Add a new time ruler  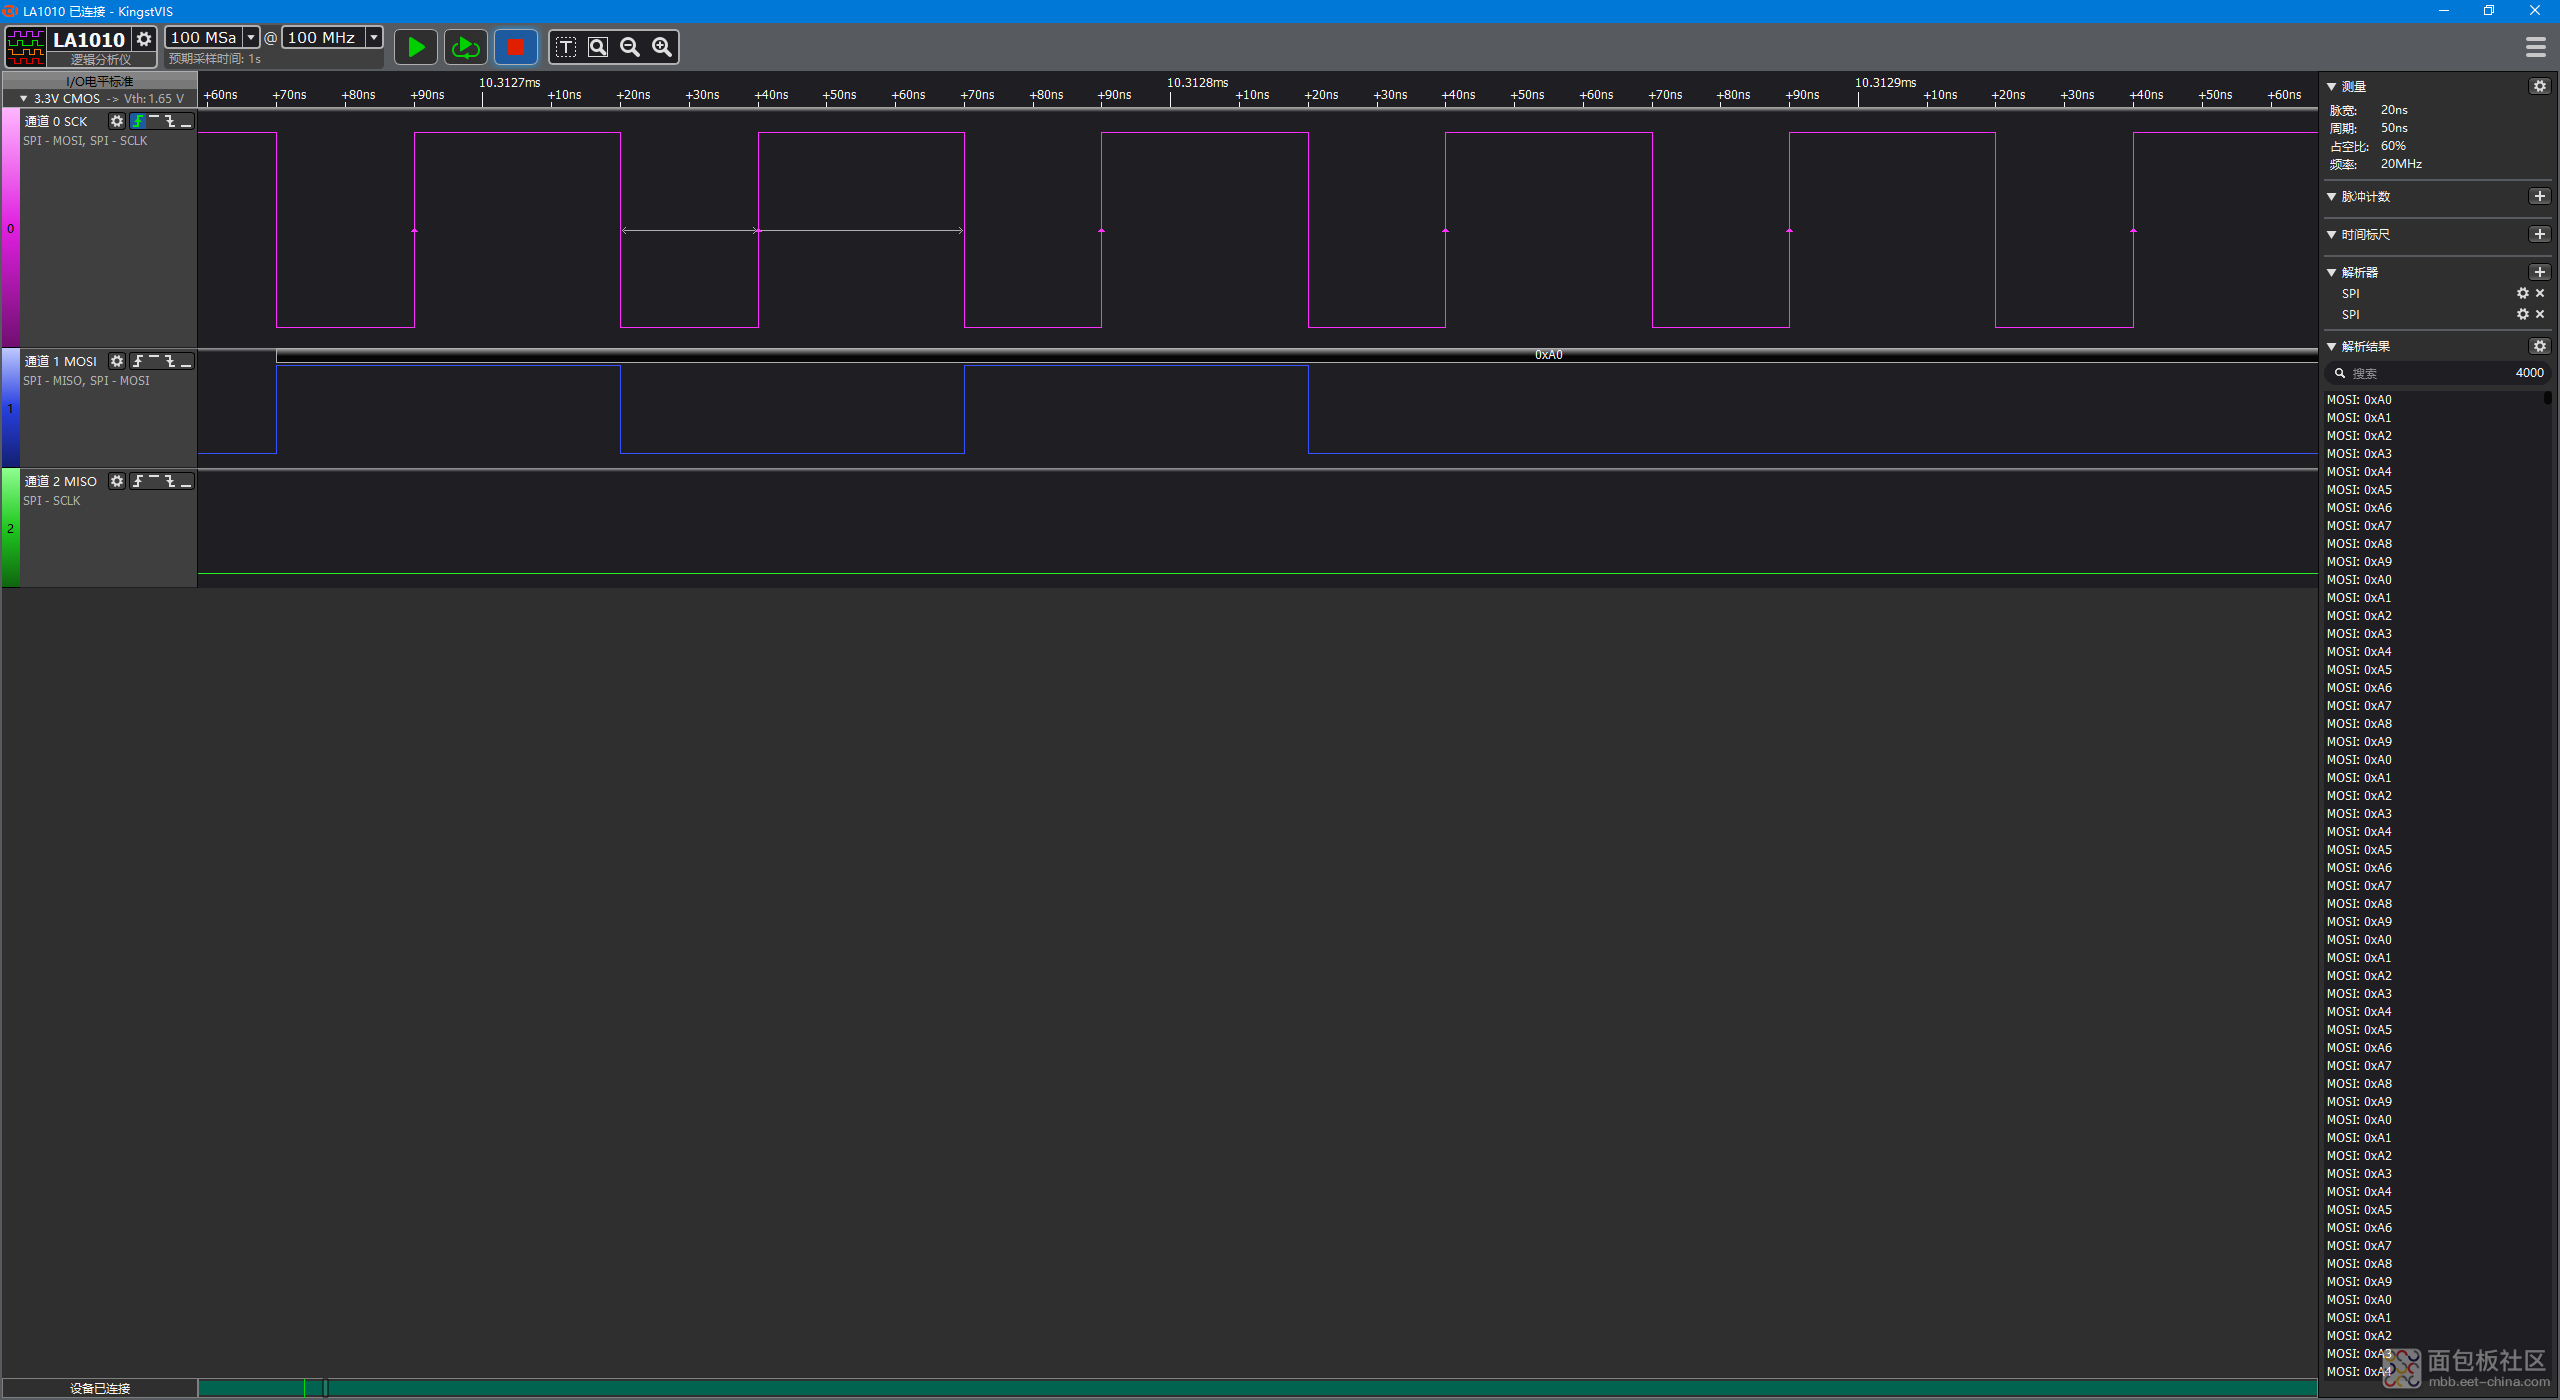point(2540,234)
